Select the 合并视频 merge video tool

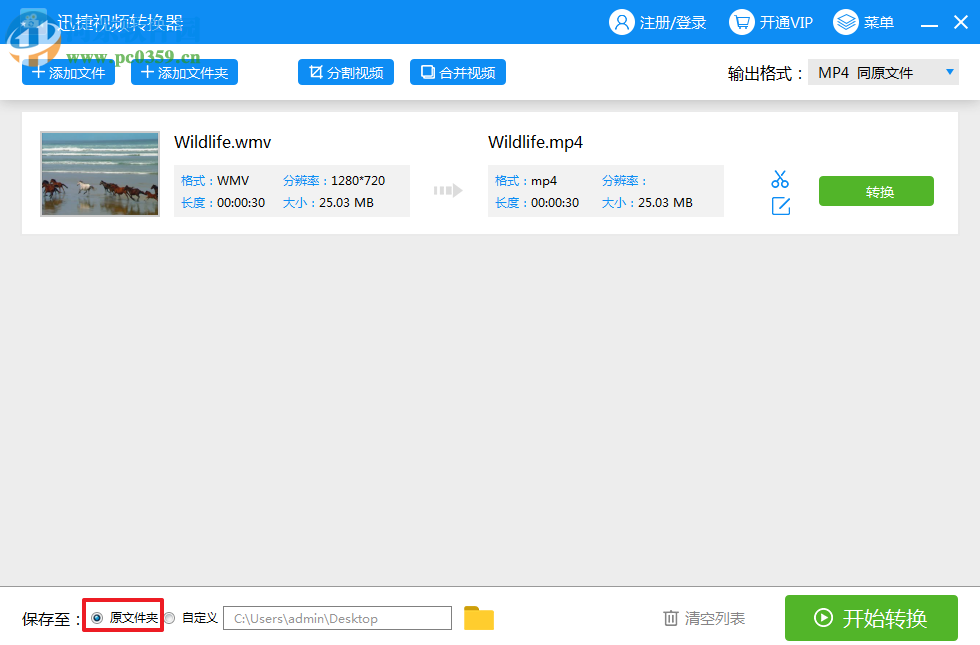tap(457, 71)
